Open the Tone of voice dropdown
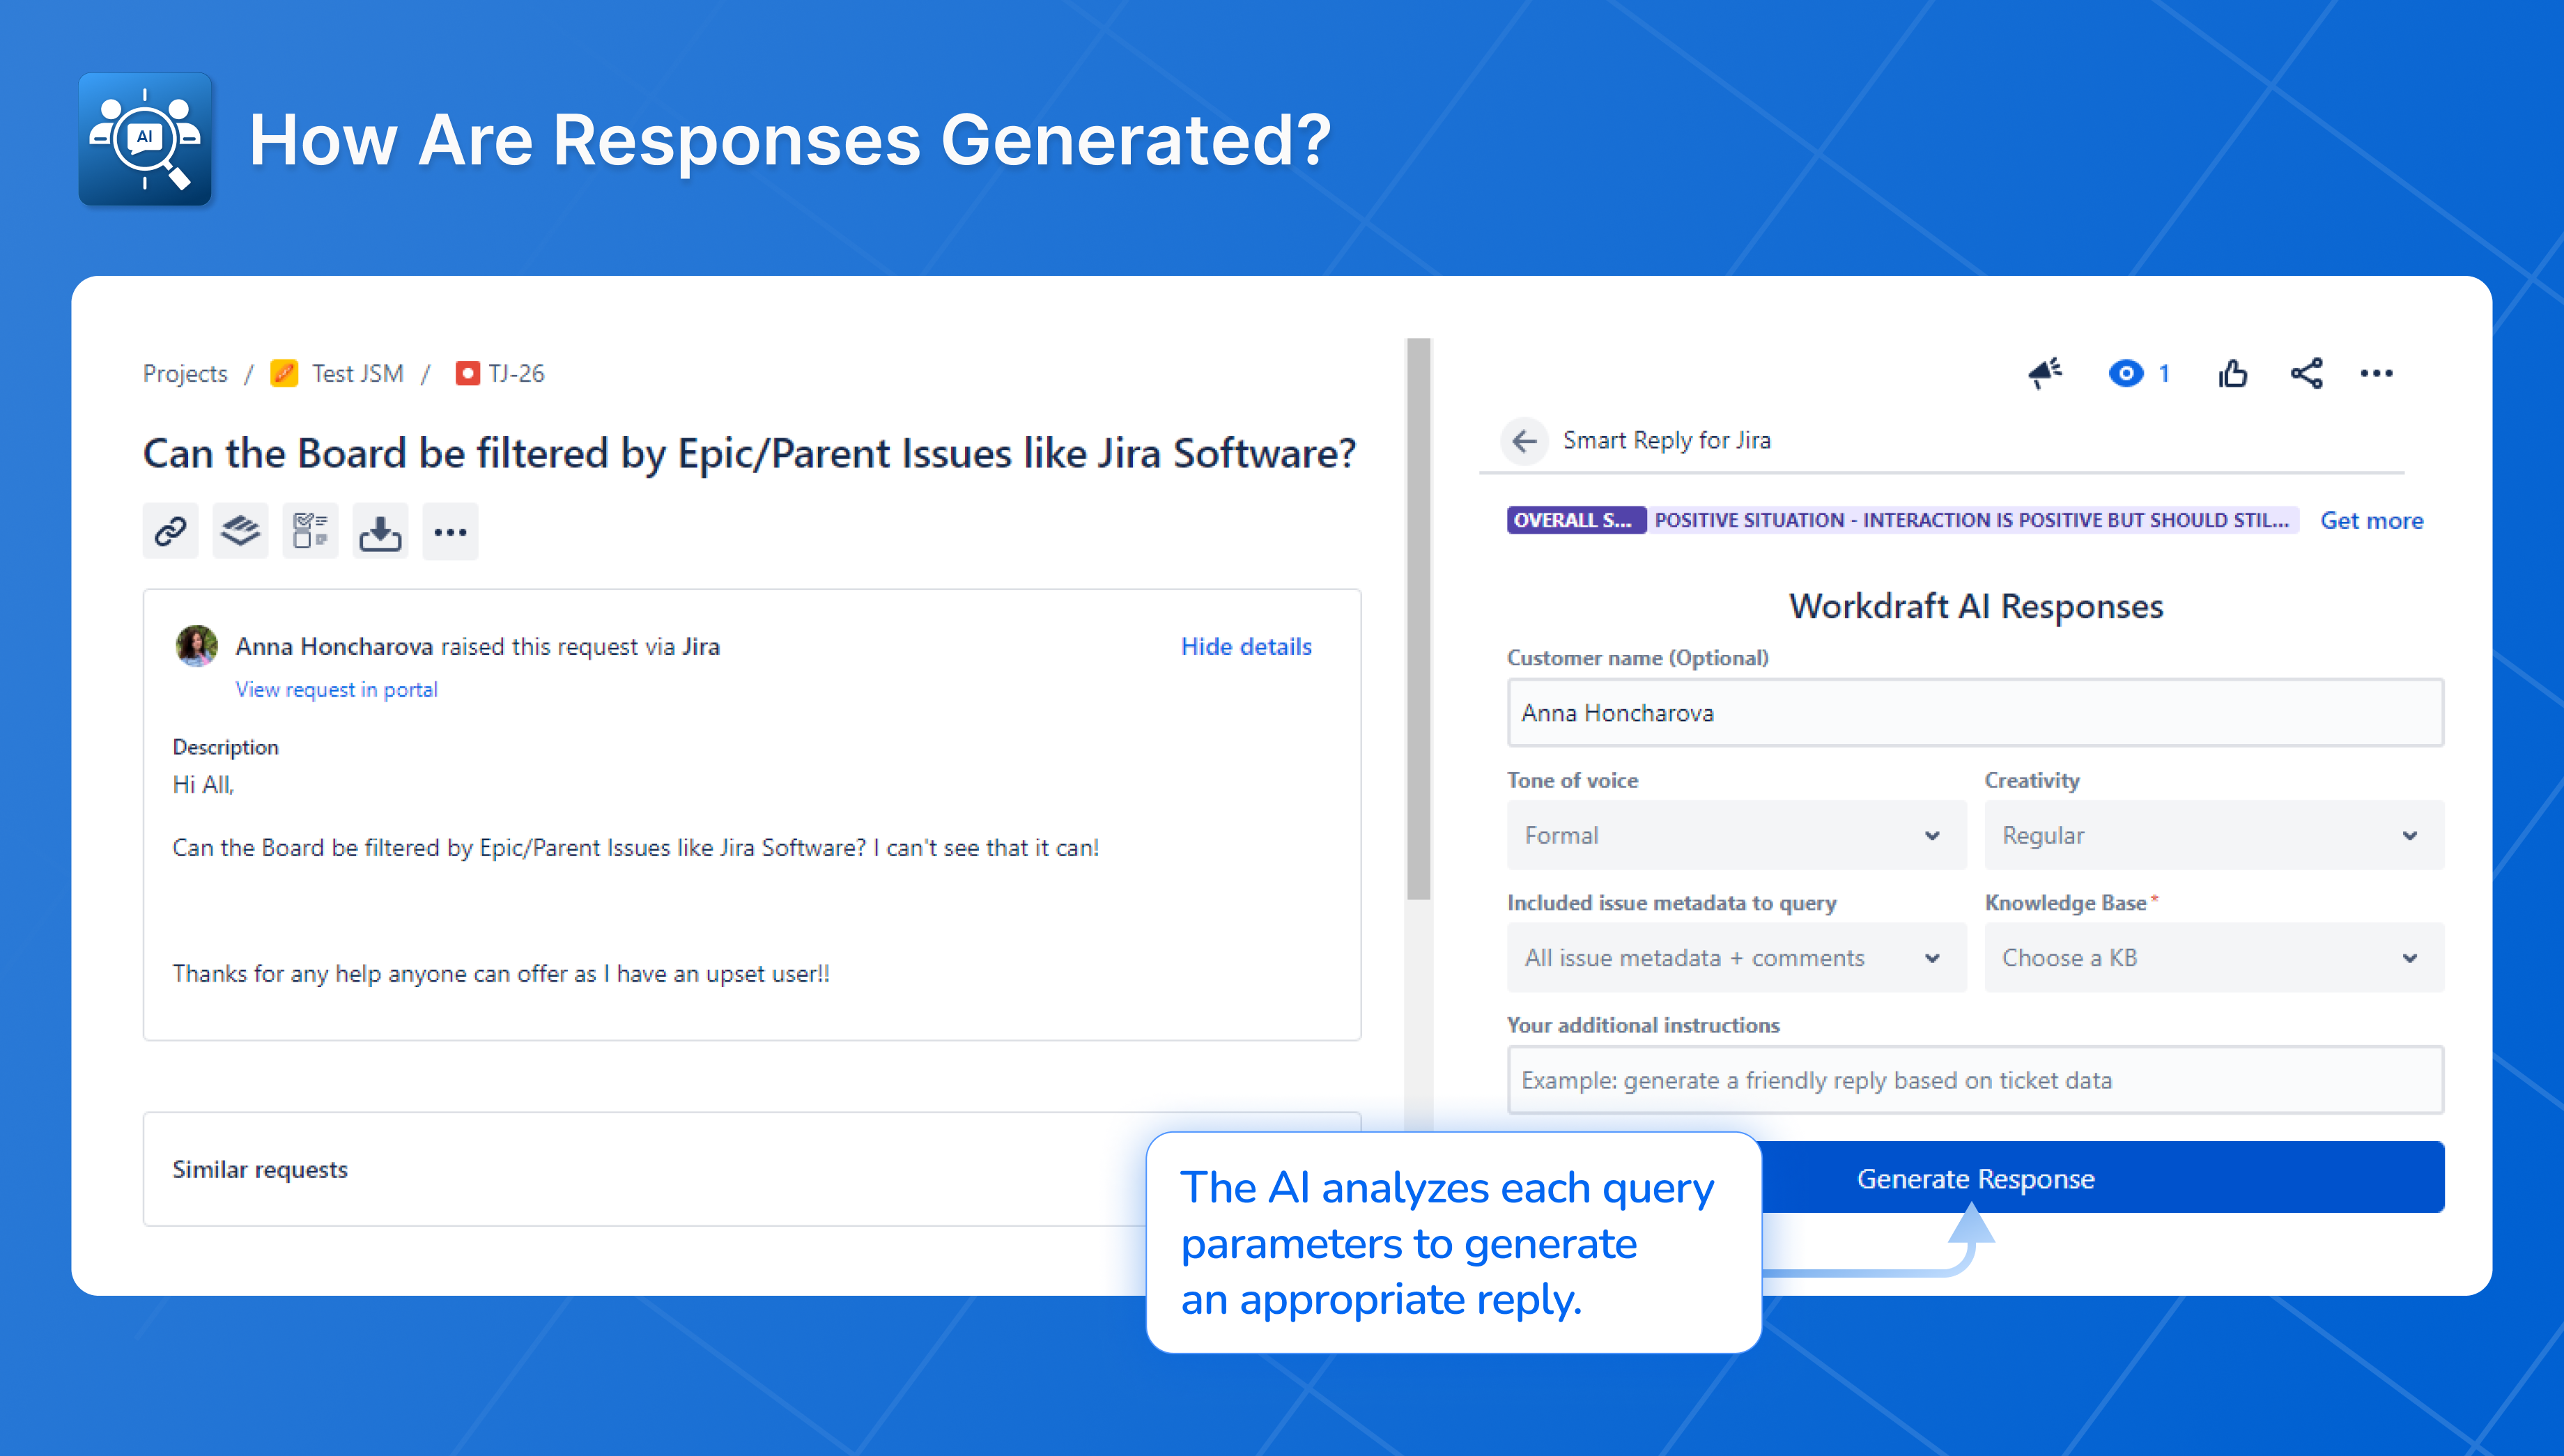The height and width of the screenshot is (1456, 2564). (x=1735, y=835)
